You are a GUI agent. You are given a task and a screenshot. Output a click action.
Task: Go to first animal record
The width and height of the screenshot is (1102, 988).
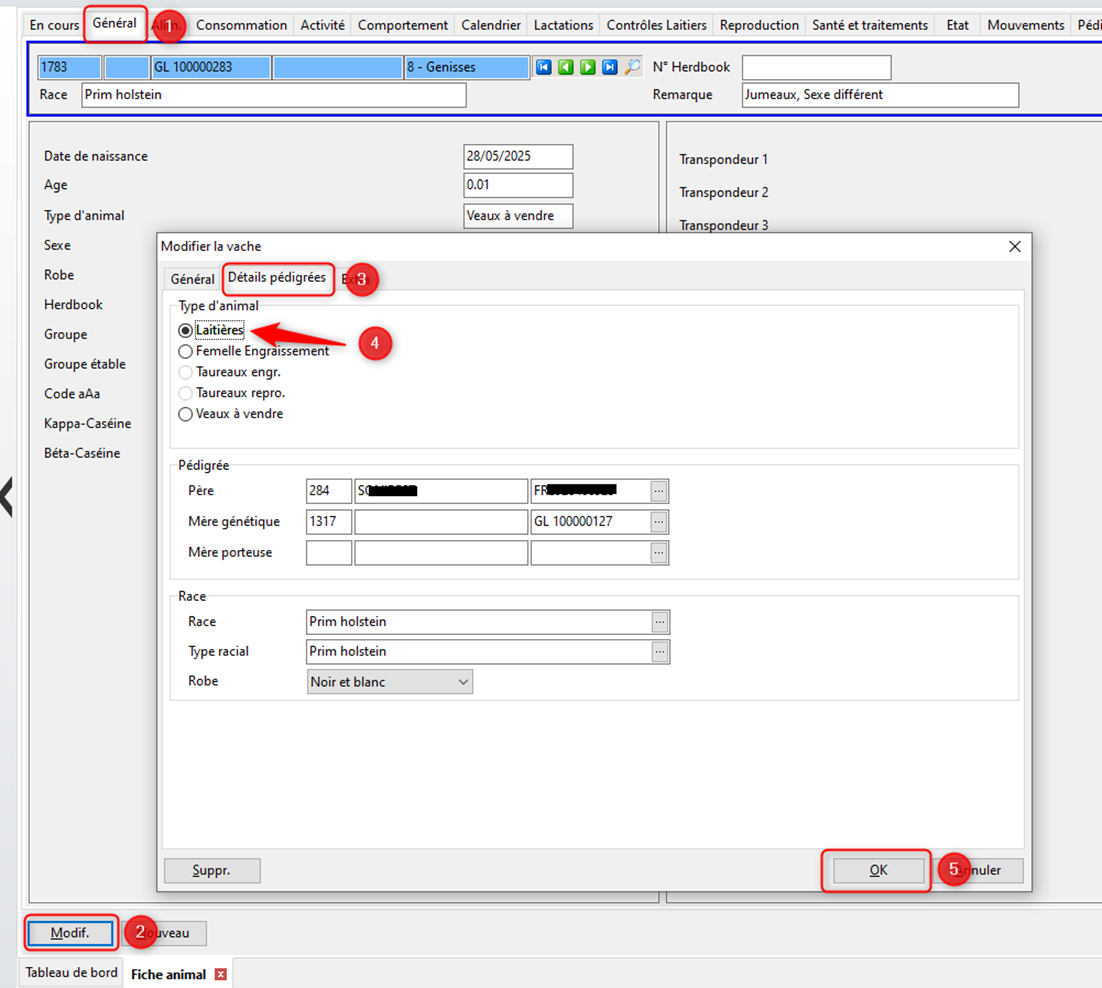click(544, 68)
